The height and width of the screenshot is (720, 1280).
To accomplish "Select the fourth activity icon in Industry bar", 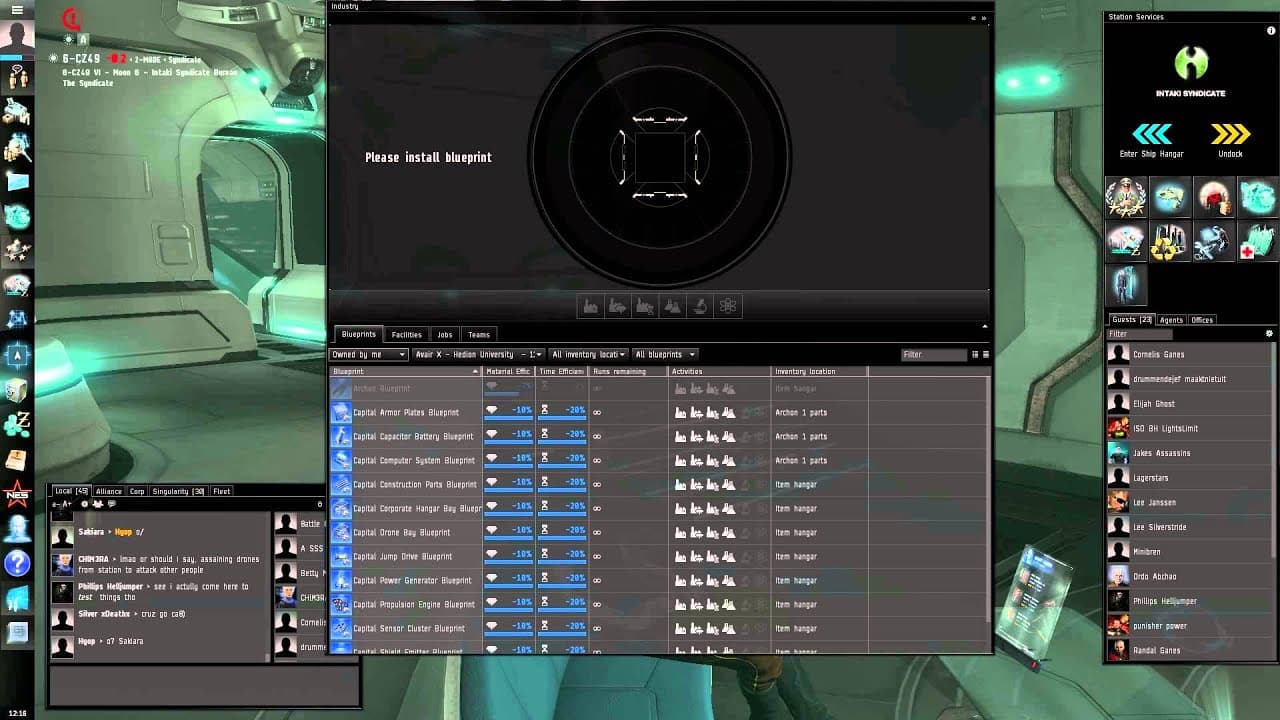I will pos(673,306).
